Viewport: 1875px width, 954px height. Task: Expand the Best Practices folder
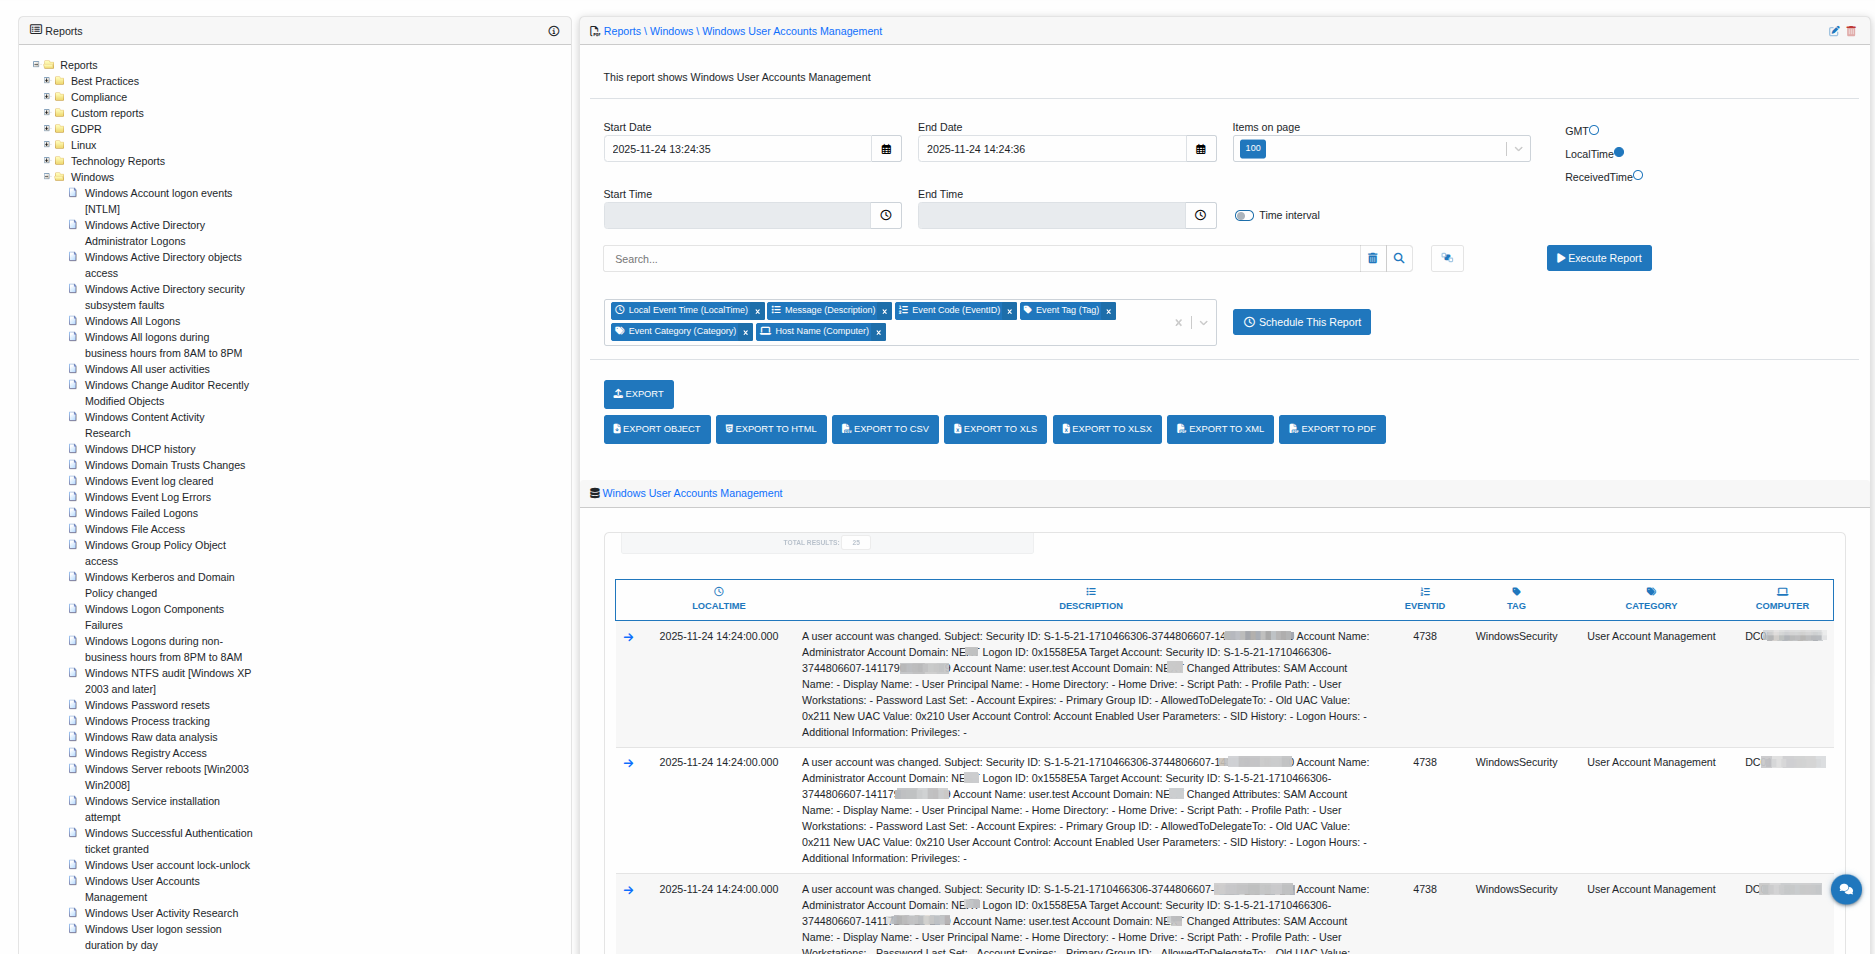click(x=46, y=81)
